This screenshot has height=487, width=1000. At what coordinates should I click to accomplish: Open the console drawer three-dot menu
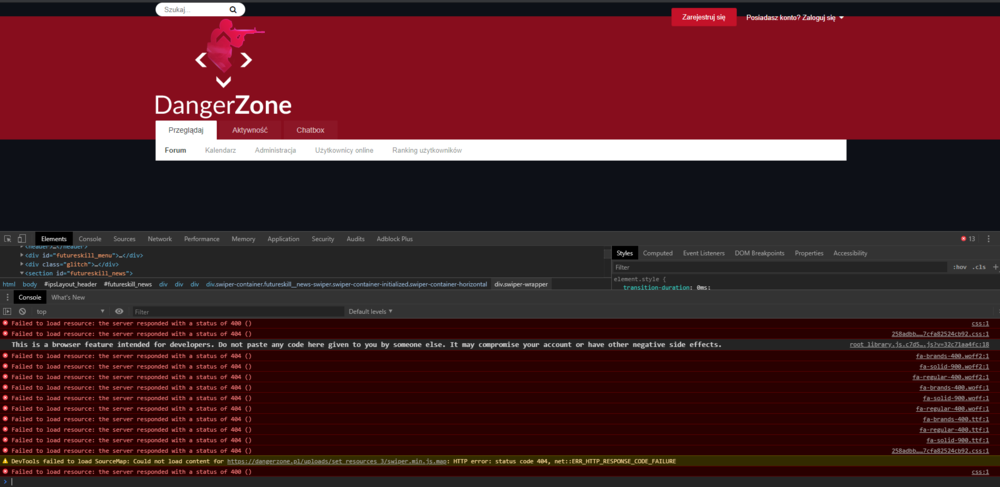[7, 297]
